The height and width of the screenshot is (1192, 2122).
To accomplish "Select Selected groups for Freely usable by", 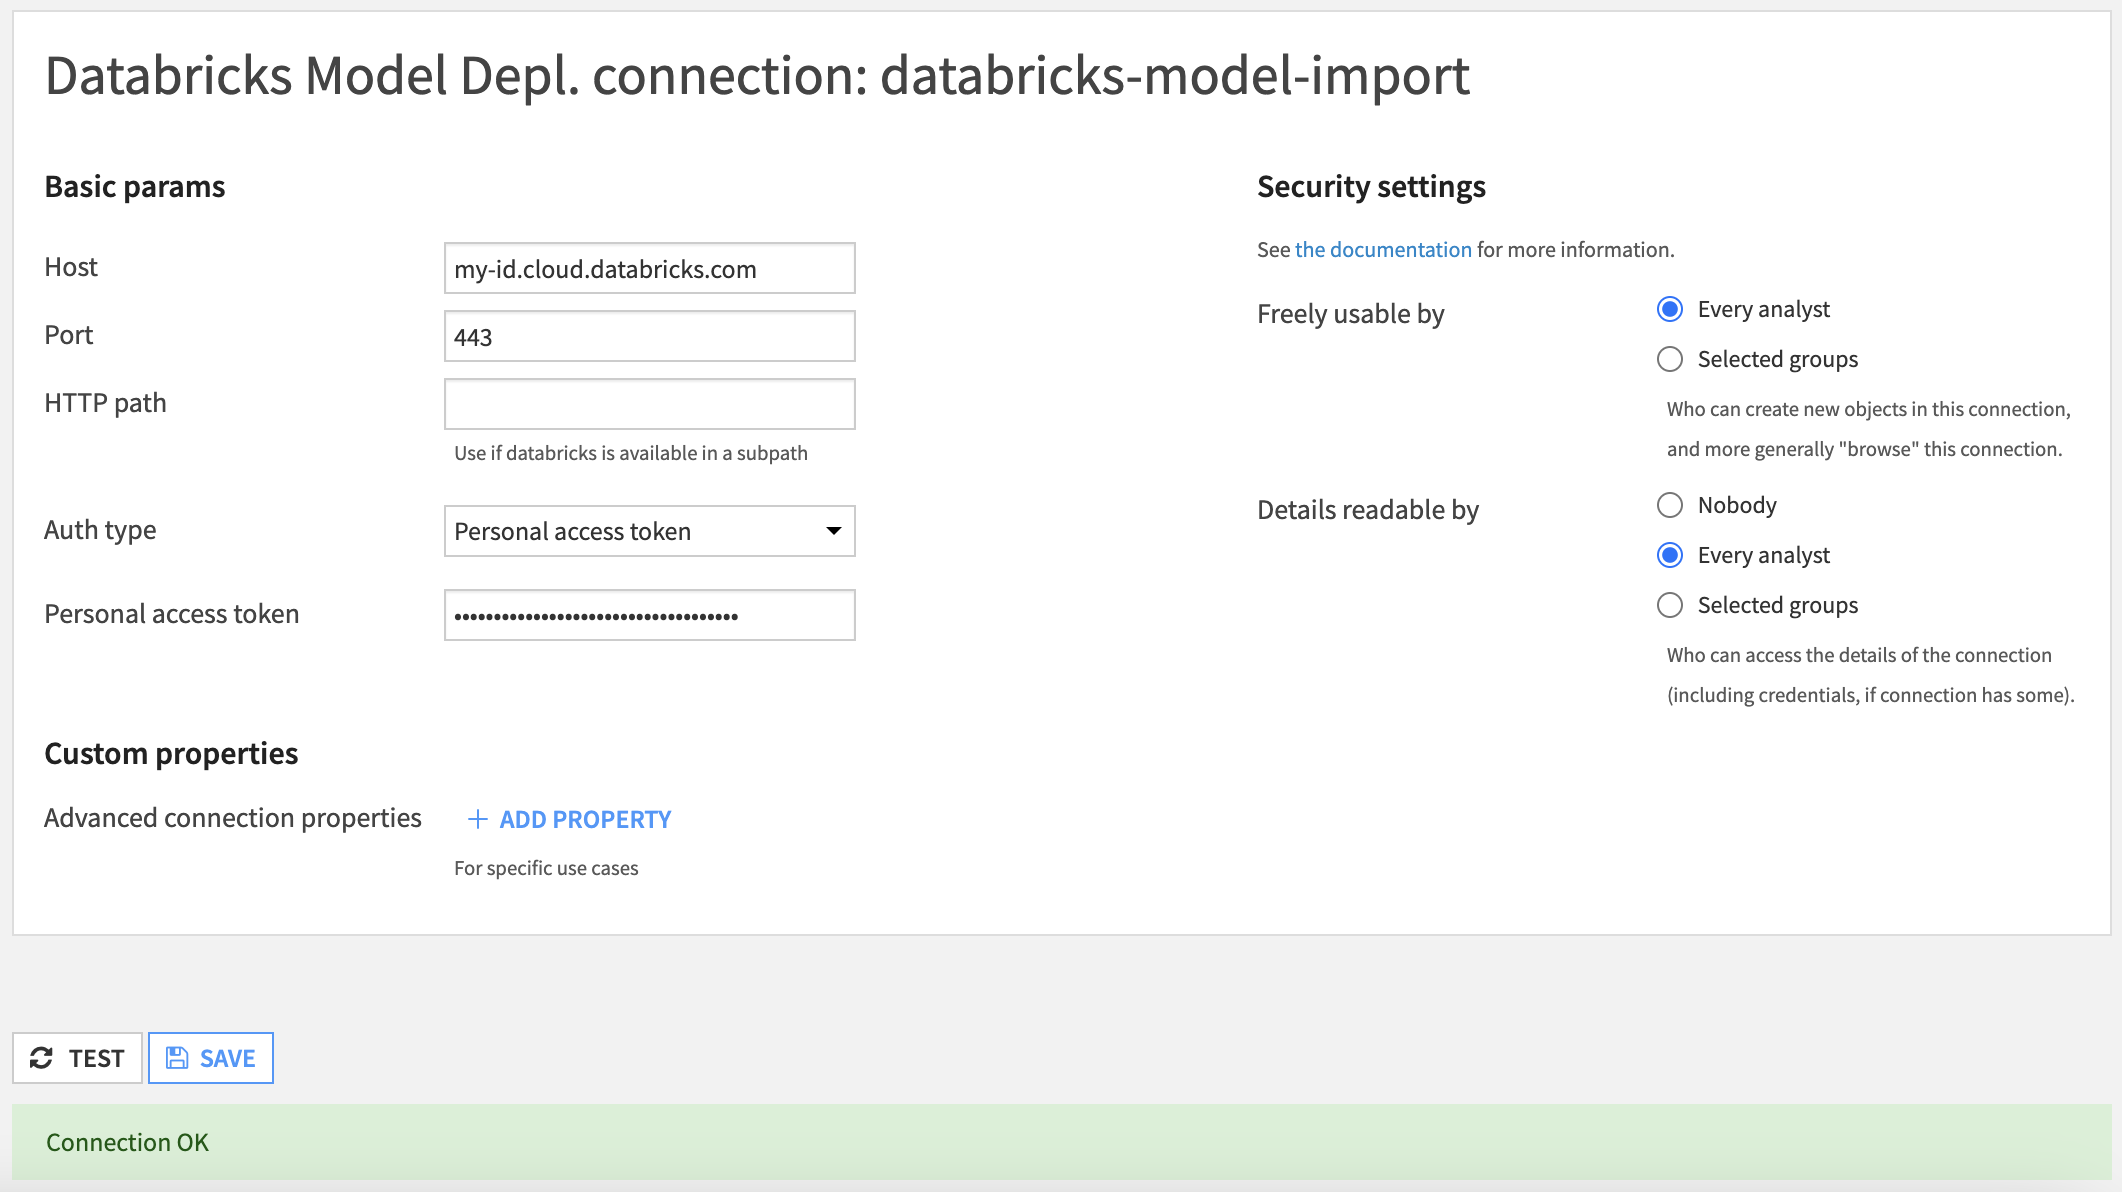I will (1670, 359).
